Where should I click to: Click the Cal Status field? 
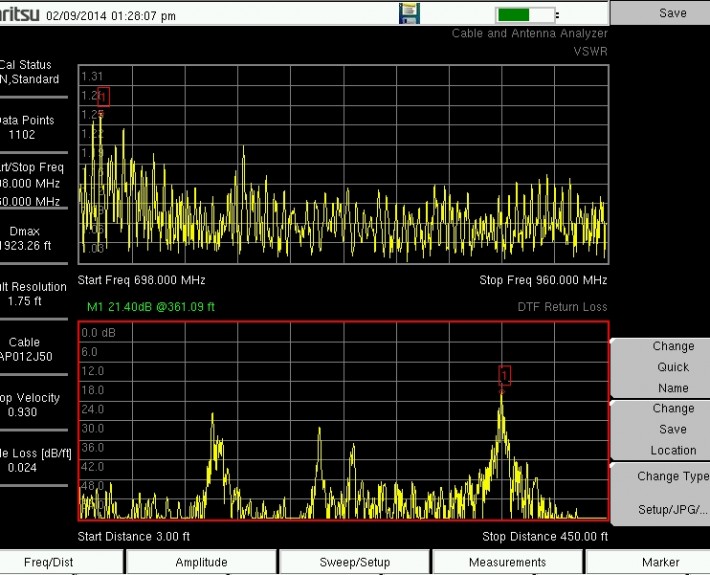click(x=32, y=72)
